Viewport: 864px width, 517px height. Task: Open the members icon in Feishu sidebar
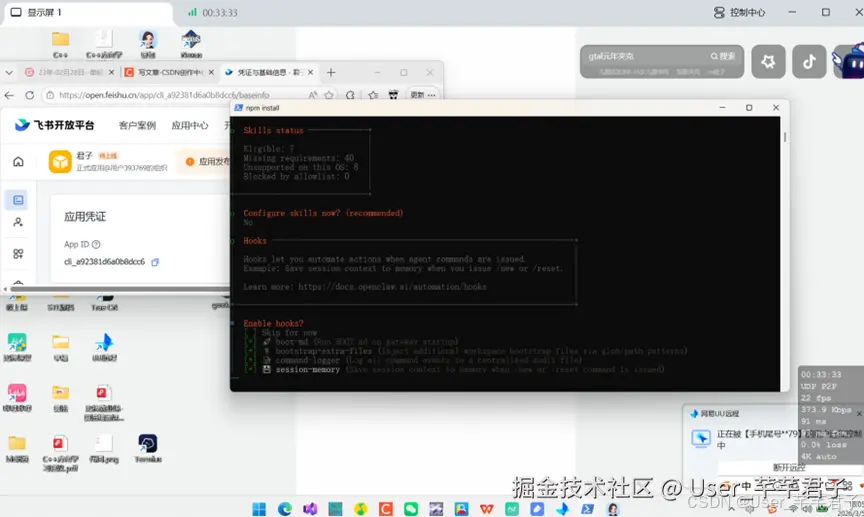point(18,222)
